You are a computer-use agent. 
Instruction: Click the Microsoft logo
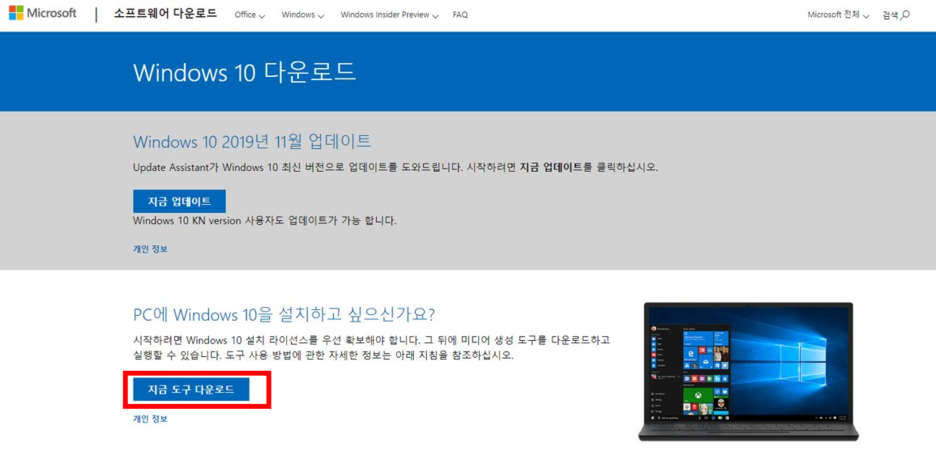pos(43,13)
